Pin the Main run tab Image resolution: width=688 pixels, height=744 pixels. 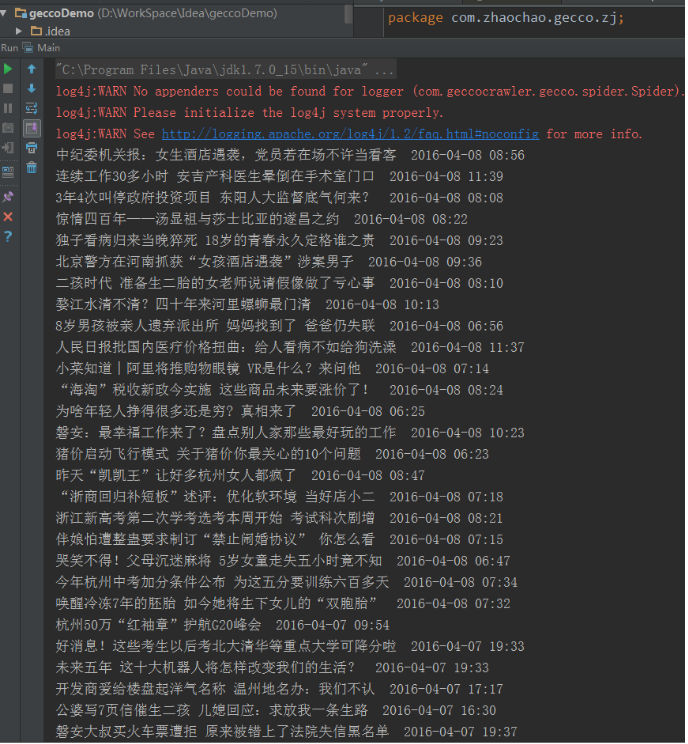pos(8,196)
